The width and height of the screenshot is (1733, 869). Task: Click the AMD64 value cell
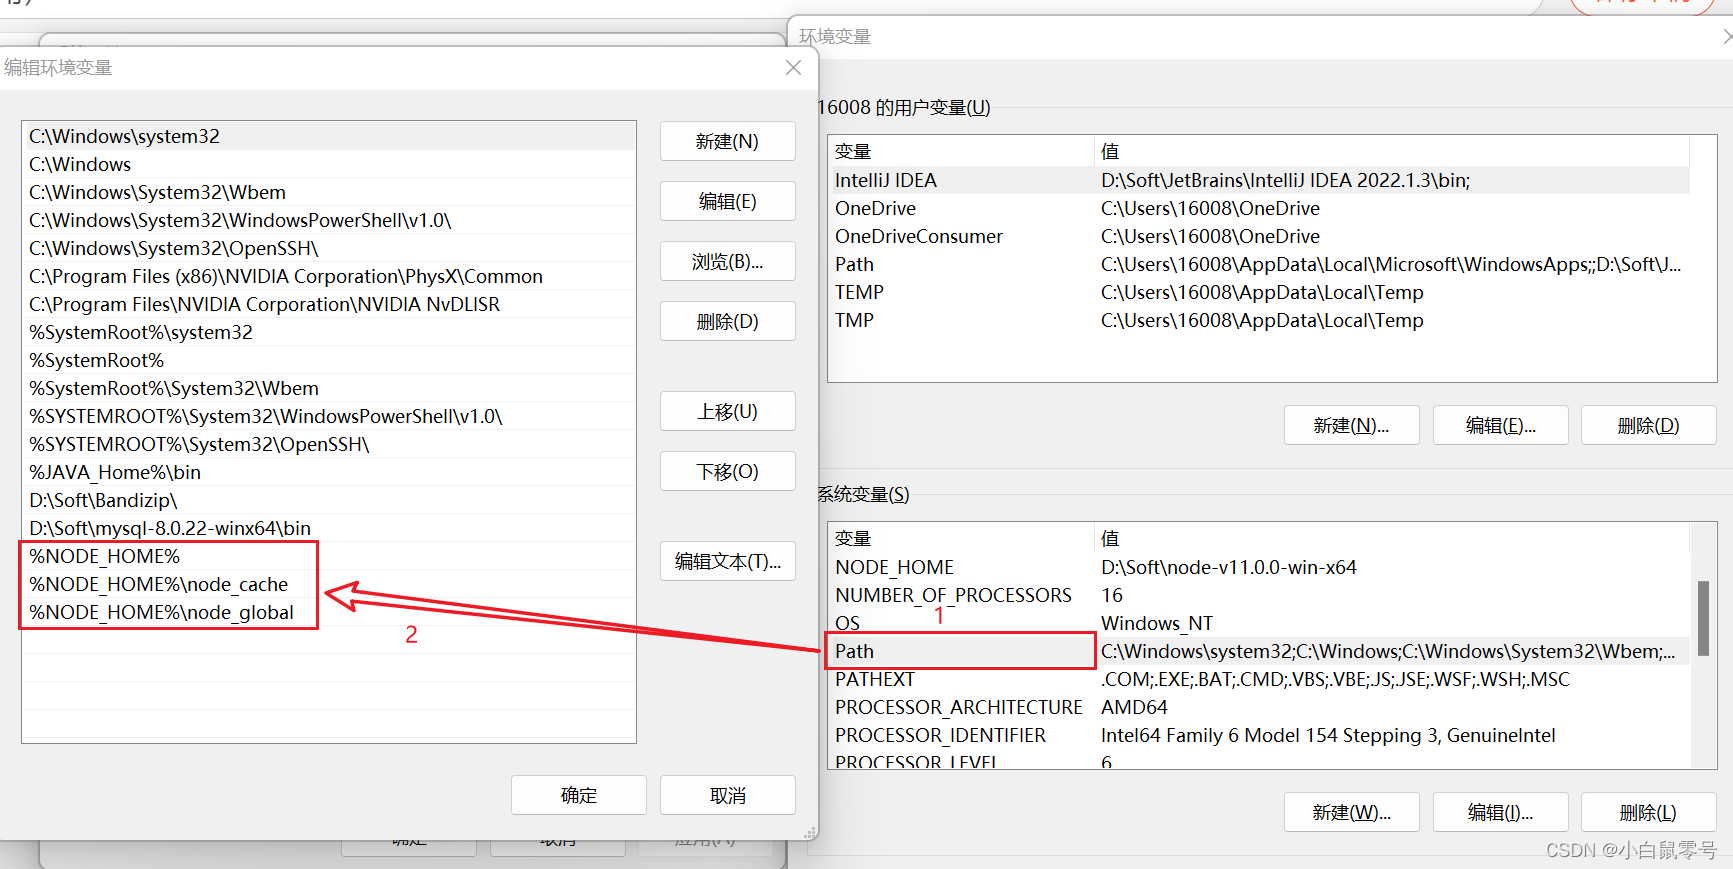tap(1134, 707)
